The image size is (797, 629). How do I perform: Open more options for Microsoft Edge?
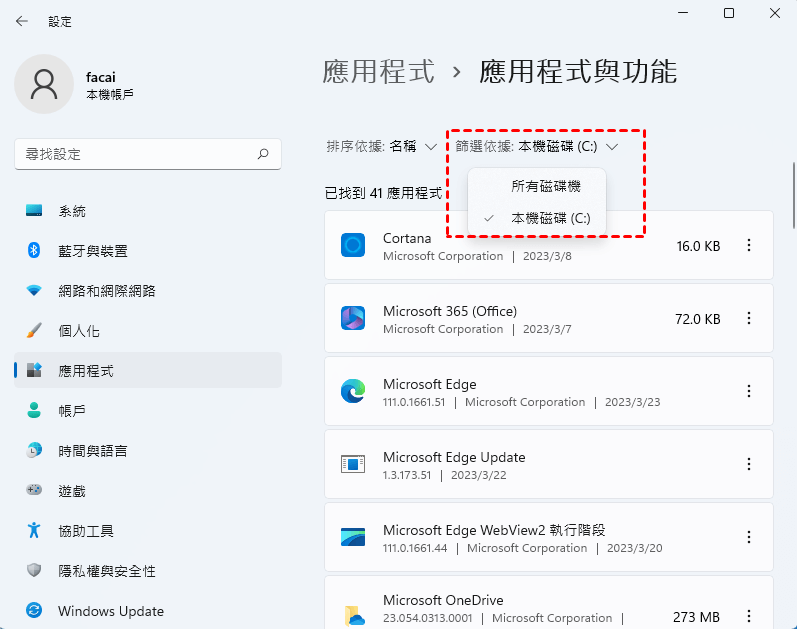(749, 391)
